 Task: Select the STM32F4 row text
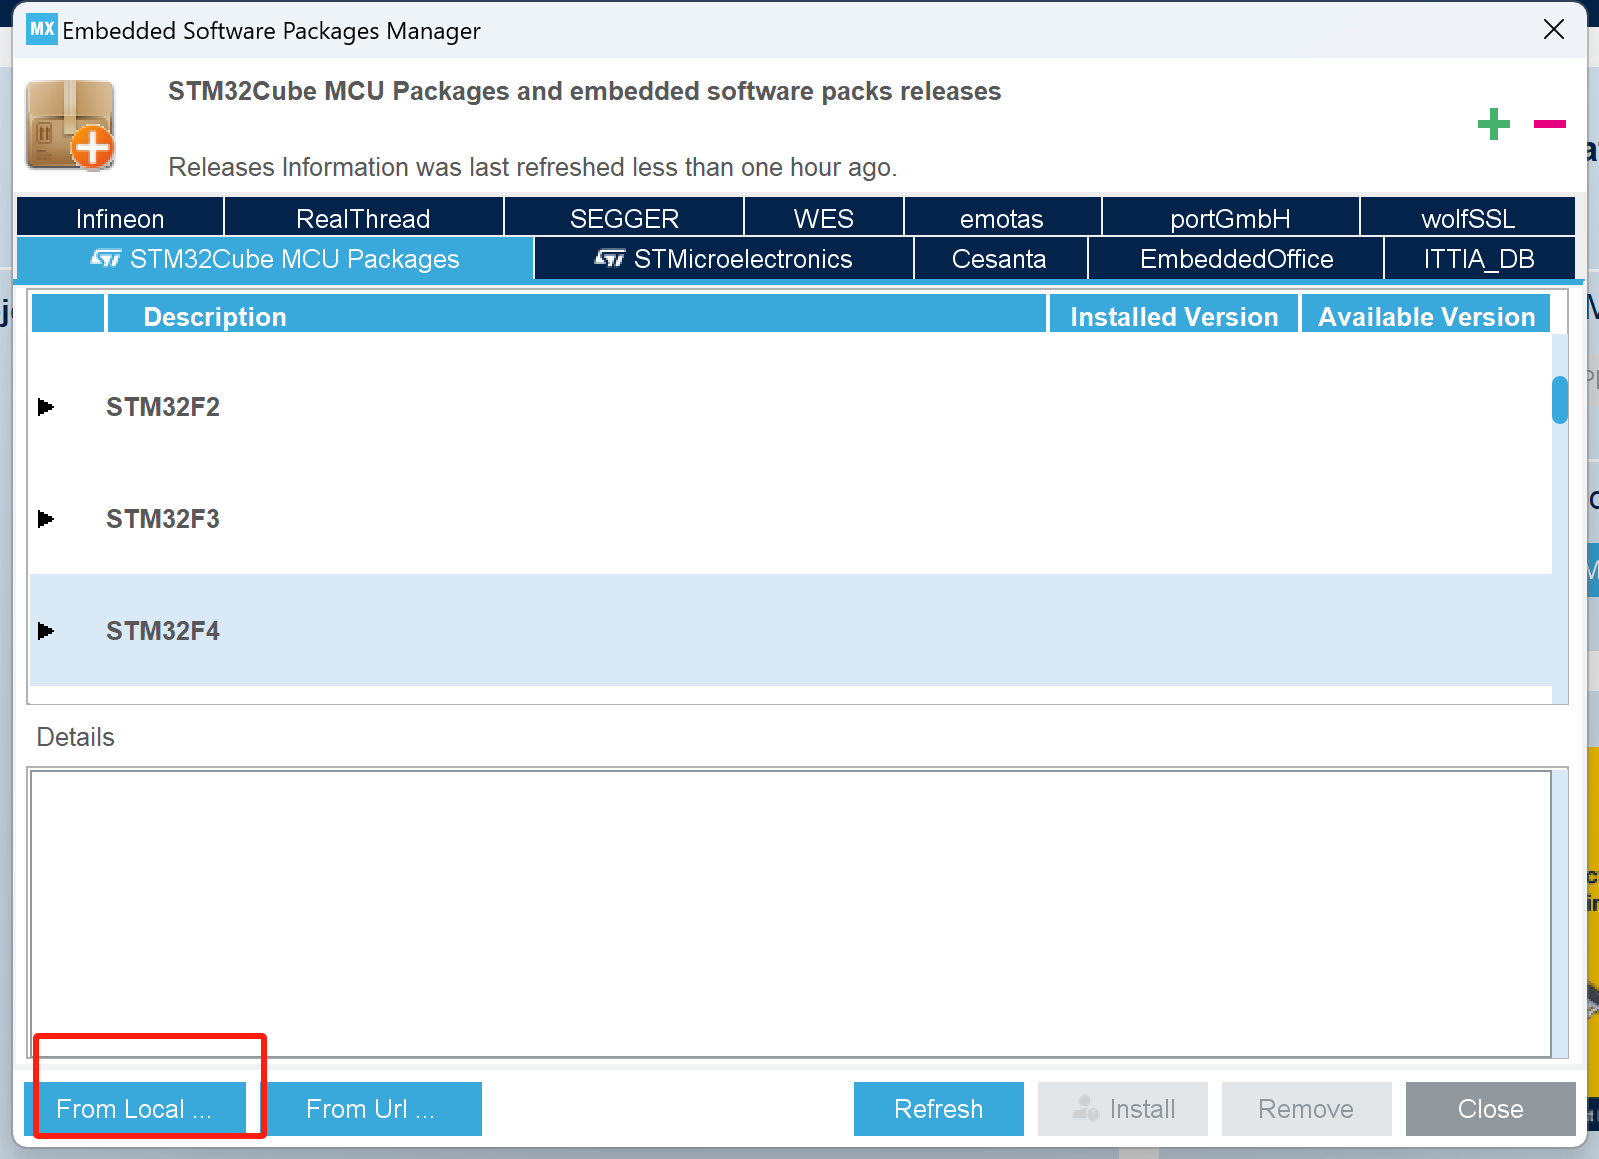[163, 631]
